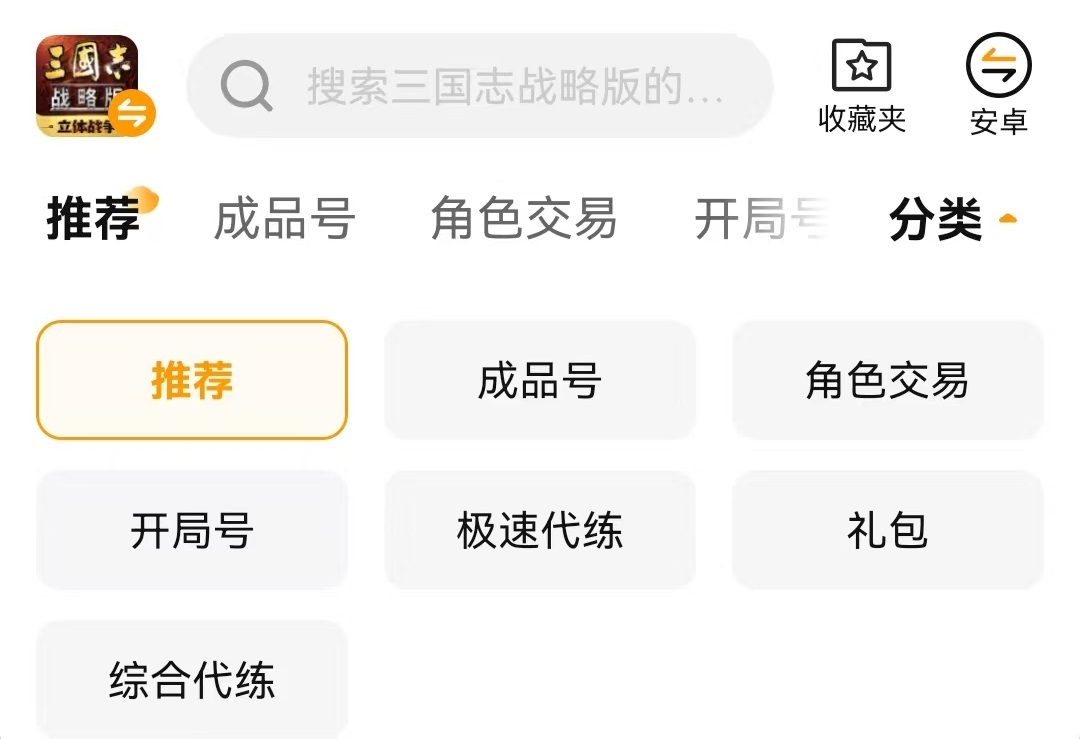
Task: Open the 角色交易 top tab
Action: point(523,219)
